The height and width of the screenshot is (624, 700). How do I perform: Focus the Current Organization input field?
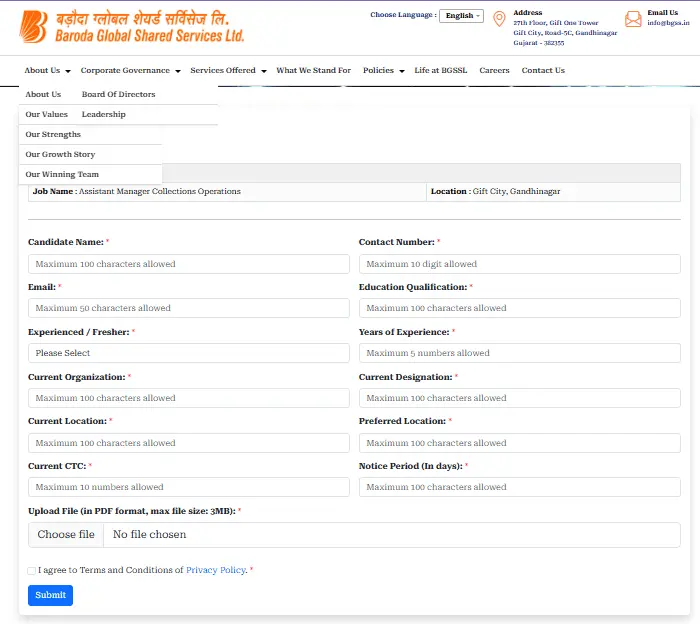point(188,398)
